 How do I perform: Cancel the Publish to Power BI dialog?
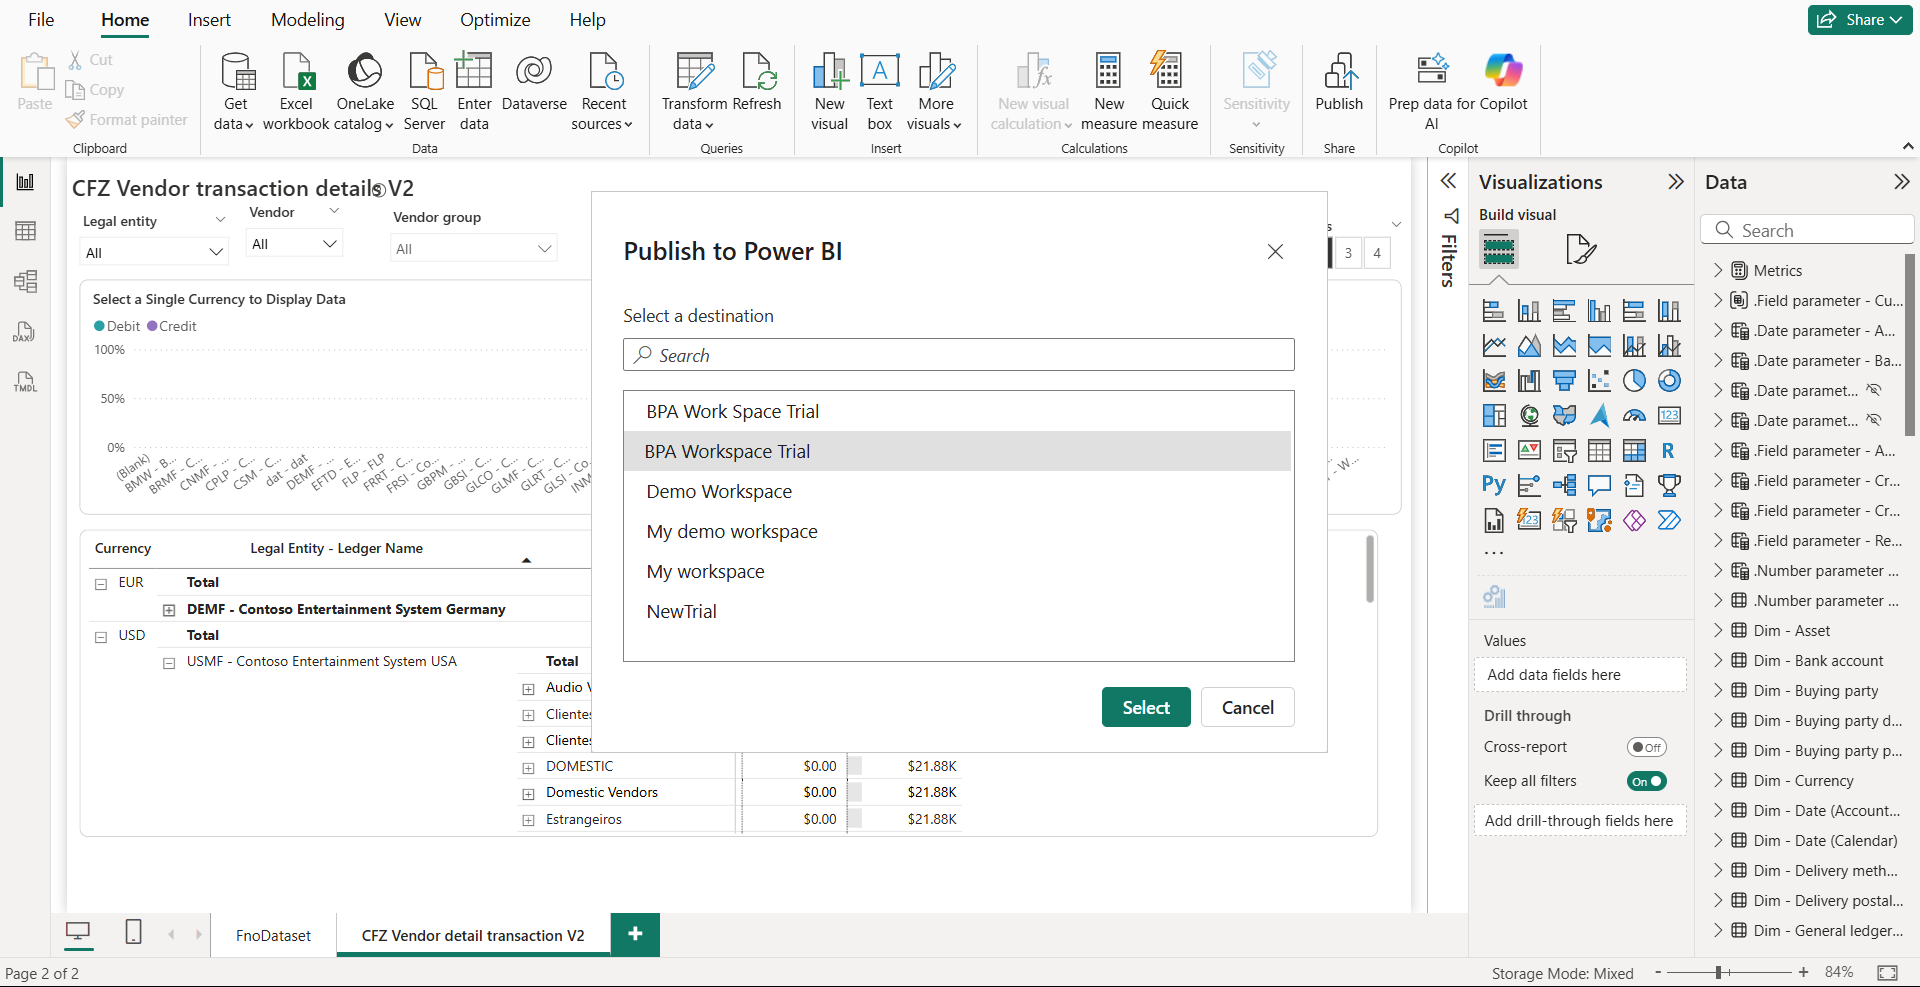point(1247,707)
